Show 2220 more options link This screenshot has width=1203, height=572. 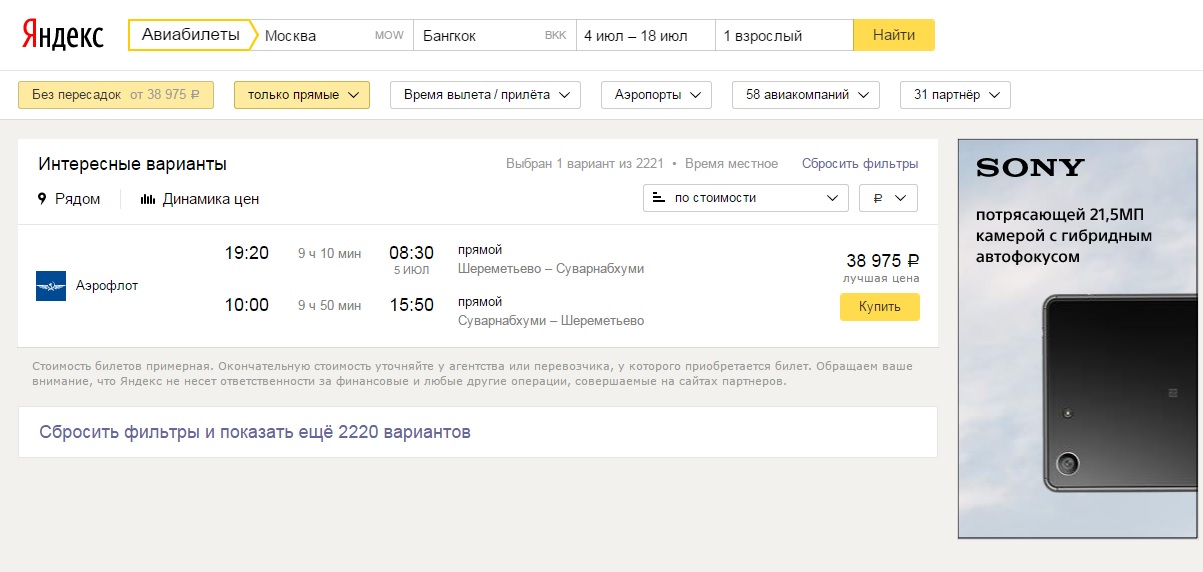255,432
